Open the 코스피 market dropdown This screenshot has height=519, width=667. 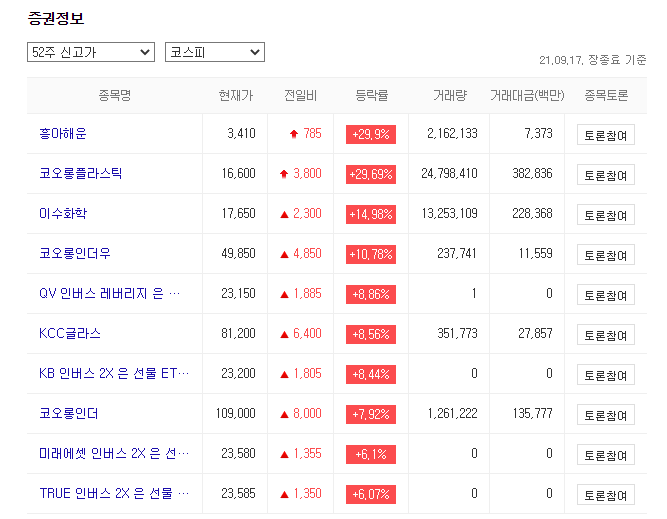(x=215, y=52)
